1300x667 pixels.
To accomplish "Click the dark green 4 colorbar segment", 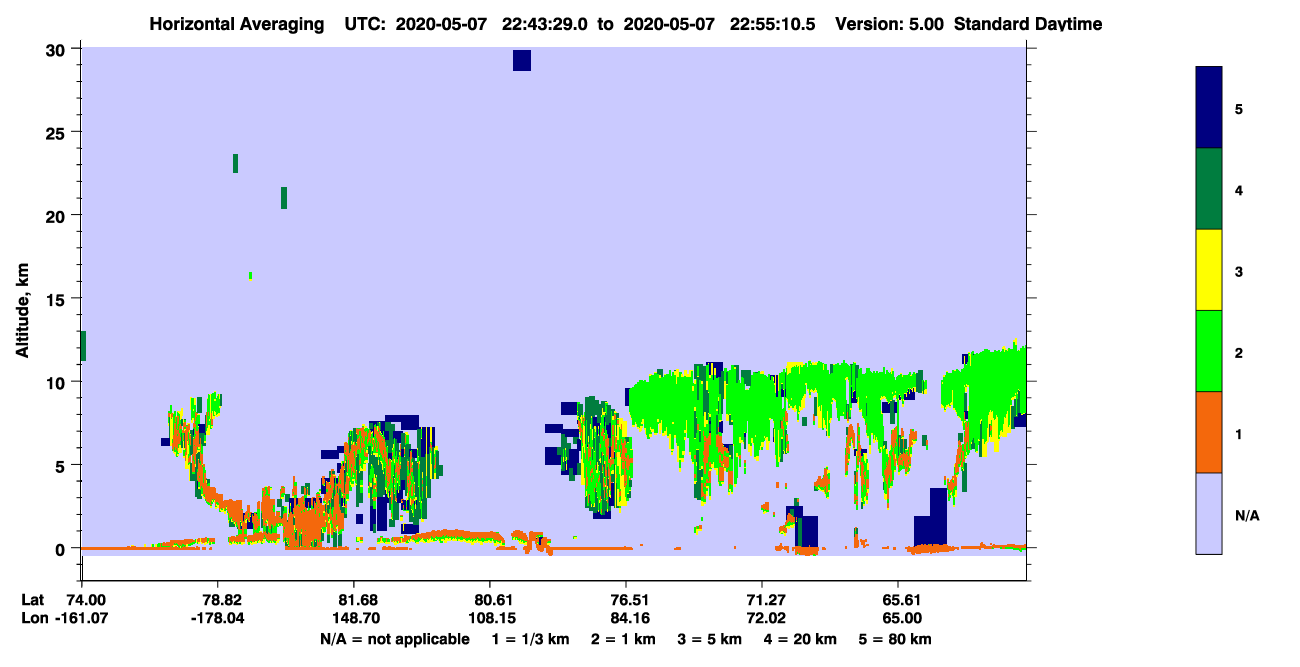I will 1209,189.
